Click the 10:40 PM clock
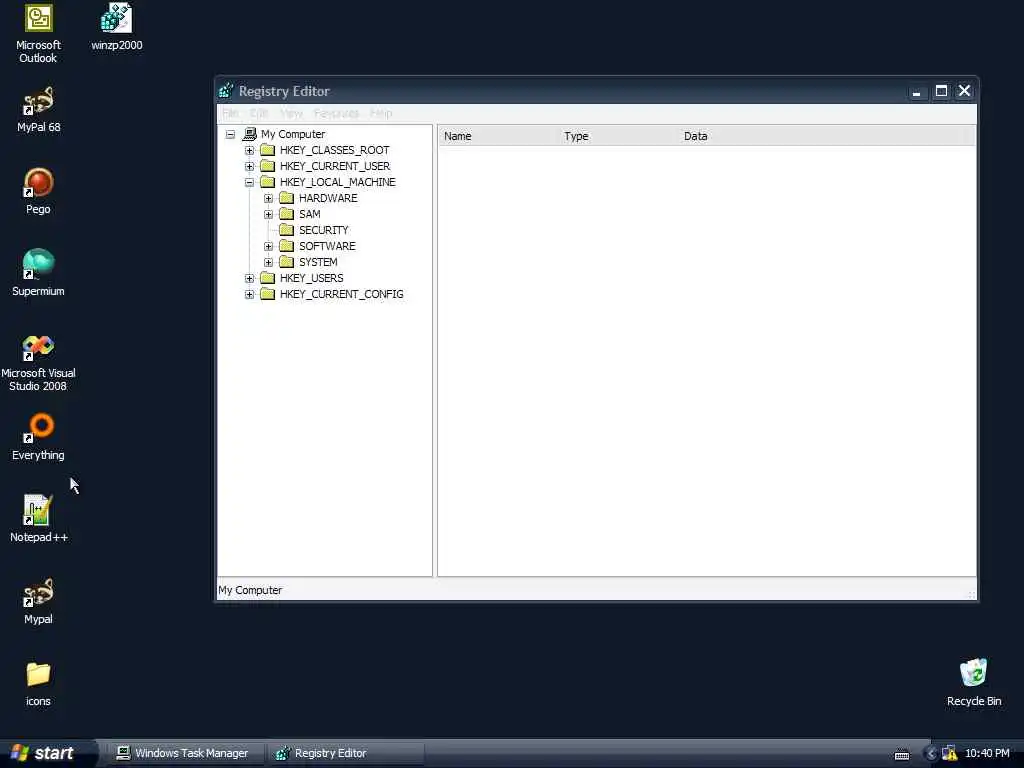This screenshot has height=768, width=1024. point(987,753)
